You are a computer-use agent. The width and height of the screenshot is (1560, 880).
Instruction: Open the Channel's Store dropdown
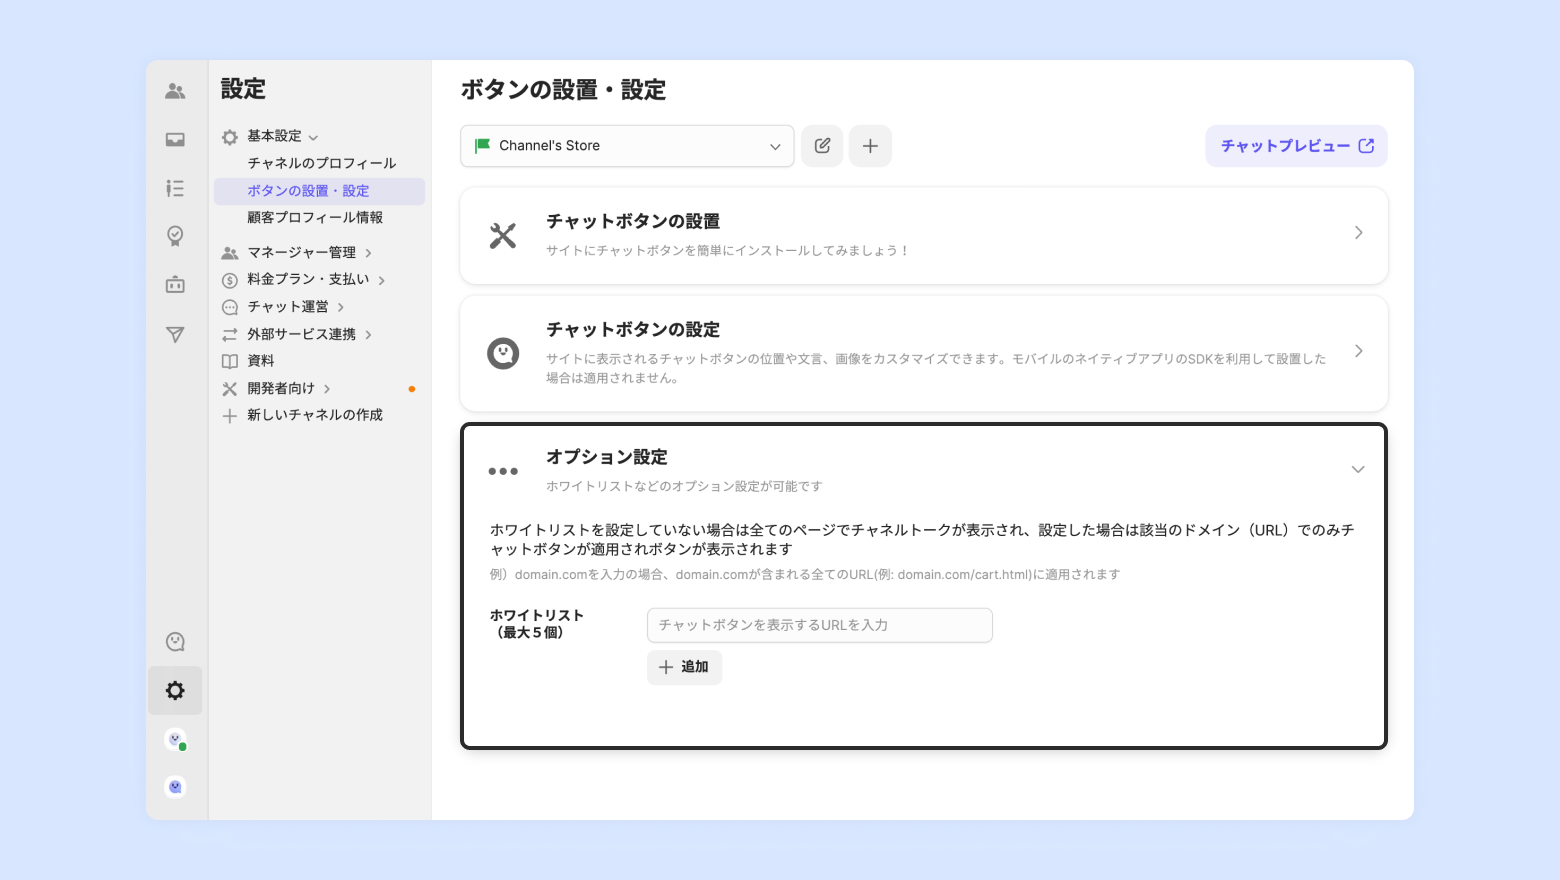(627, 146)
